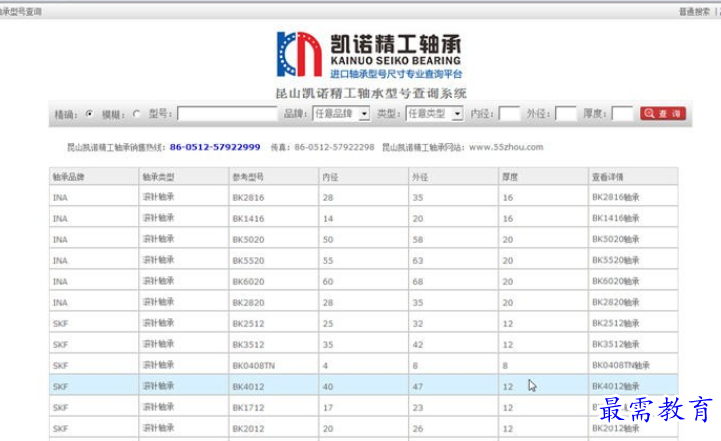Click the Kainuo Seiko Bearing logo
Image resolution: width=721 pixels, height=441 pixels.
[372, 55]
